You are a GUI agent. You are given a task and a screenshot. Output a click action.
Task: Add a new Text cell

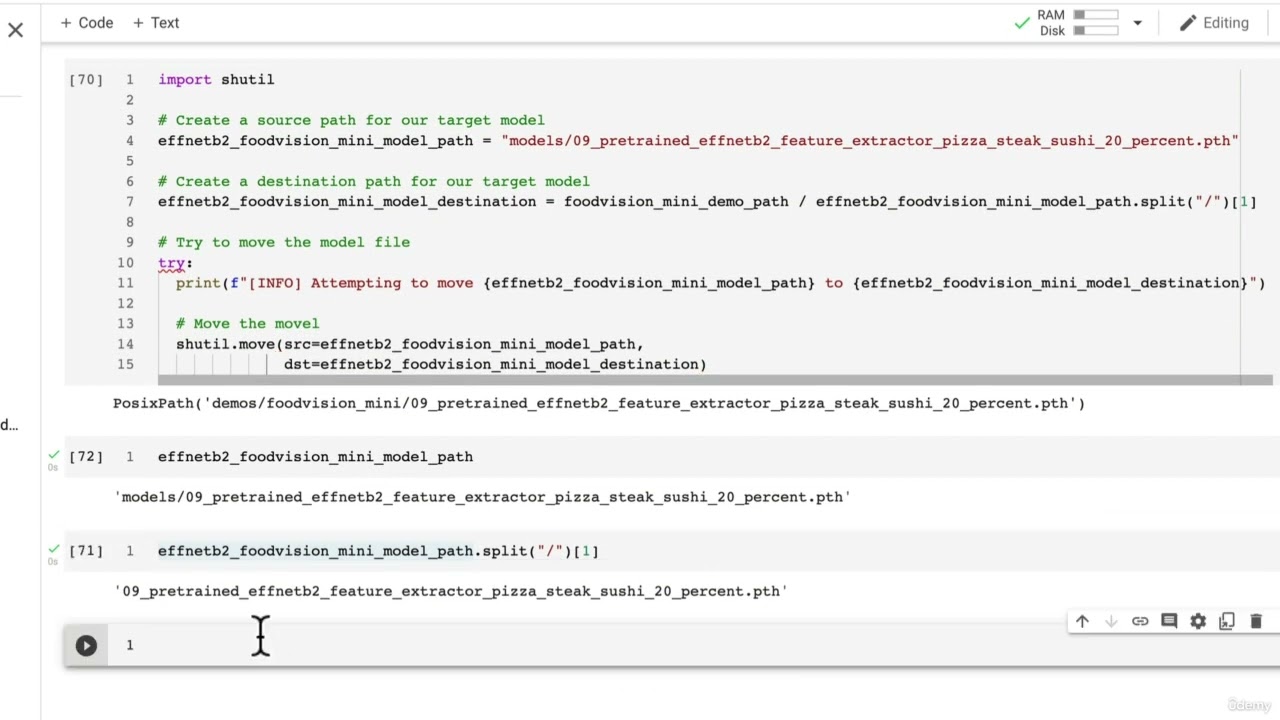pyautogui.click(x=156, y=22)
